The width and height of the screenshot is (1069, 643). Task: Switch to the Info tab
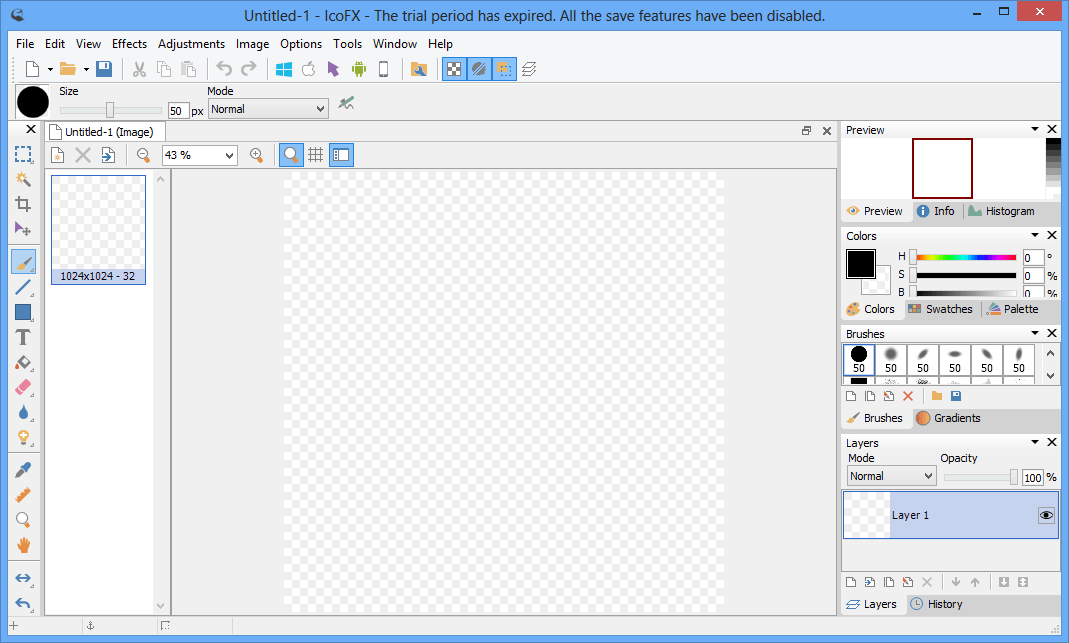click(936, 211)
